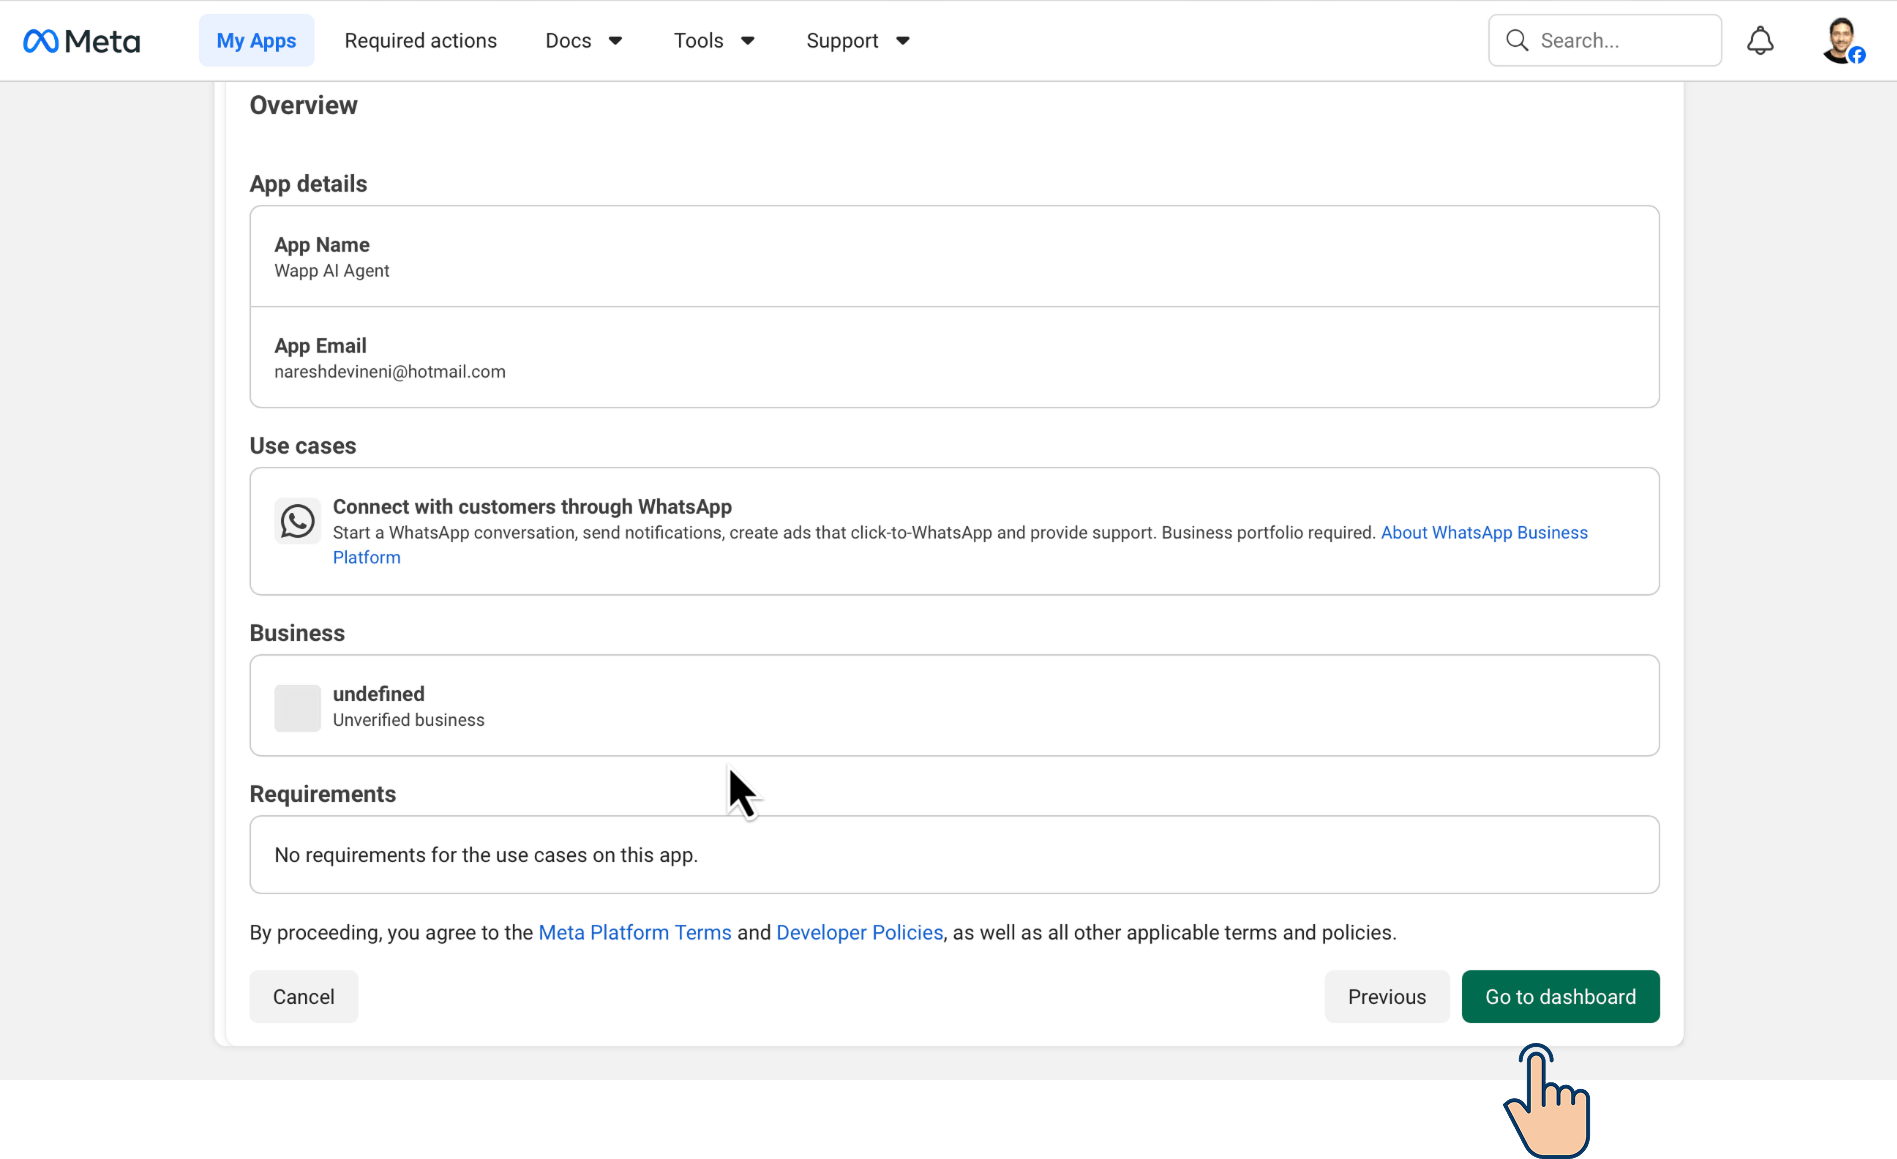
Task: Click the 'Unverified business' status text
Action: tap(408, 720)
